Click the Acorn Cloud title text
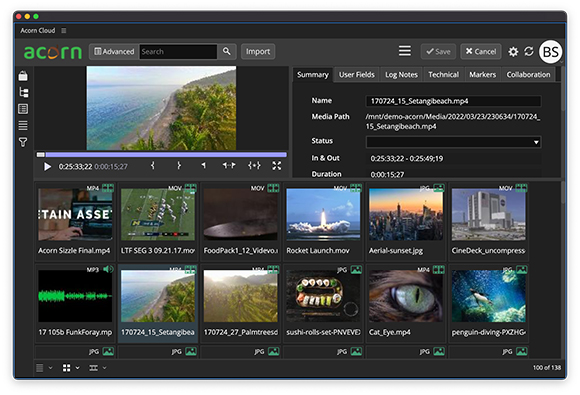The height and width of the screenshot is (395, 580). [38, 30]
